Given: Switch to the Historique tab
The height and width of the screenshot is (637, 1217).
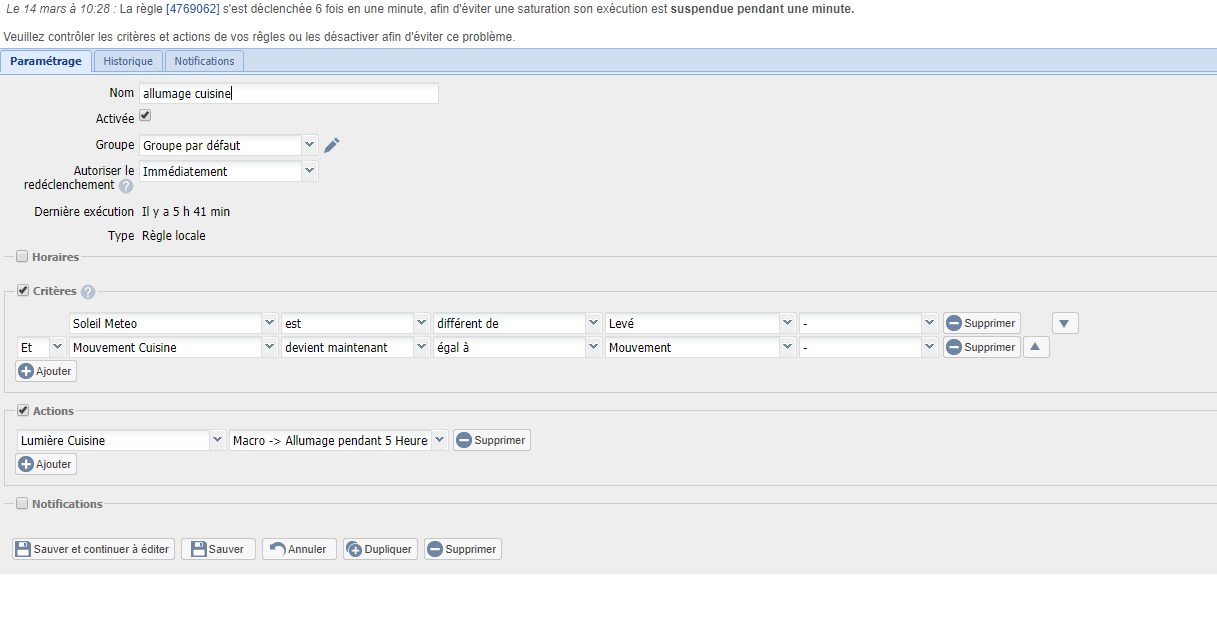Looking at the screenshot, I should [128, 61].
